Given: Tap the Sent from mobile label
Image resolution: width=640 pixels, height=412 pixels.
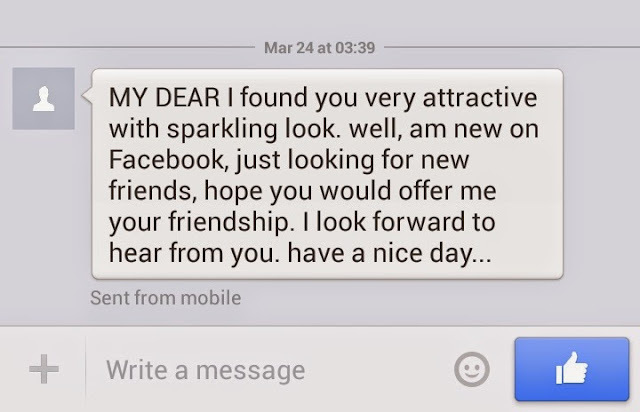Looking at the screenshot, I should [x=165, y=297].
